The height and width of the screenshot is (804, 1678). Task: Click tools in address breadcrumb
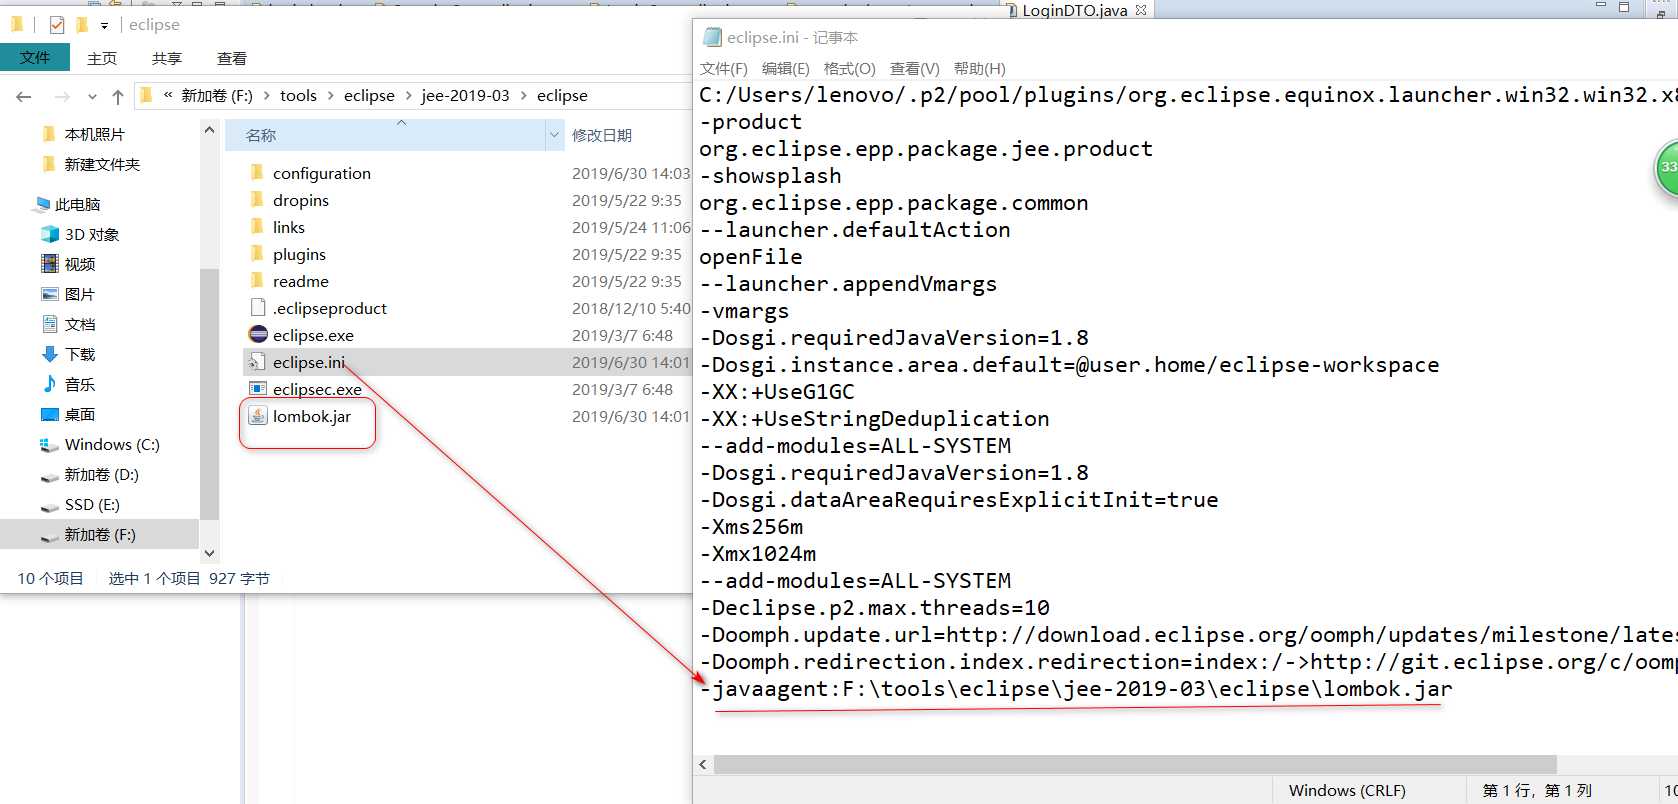tap(298, 96)
